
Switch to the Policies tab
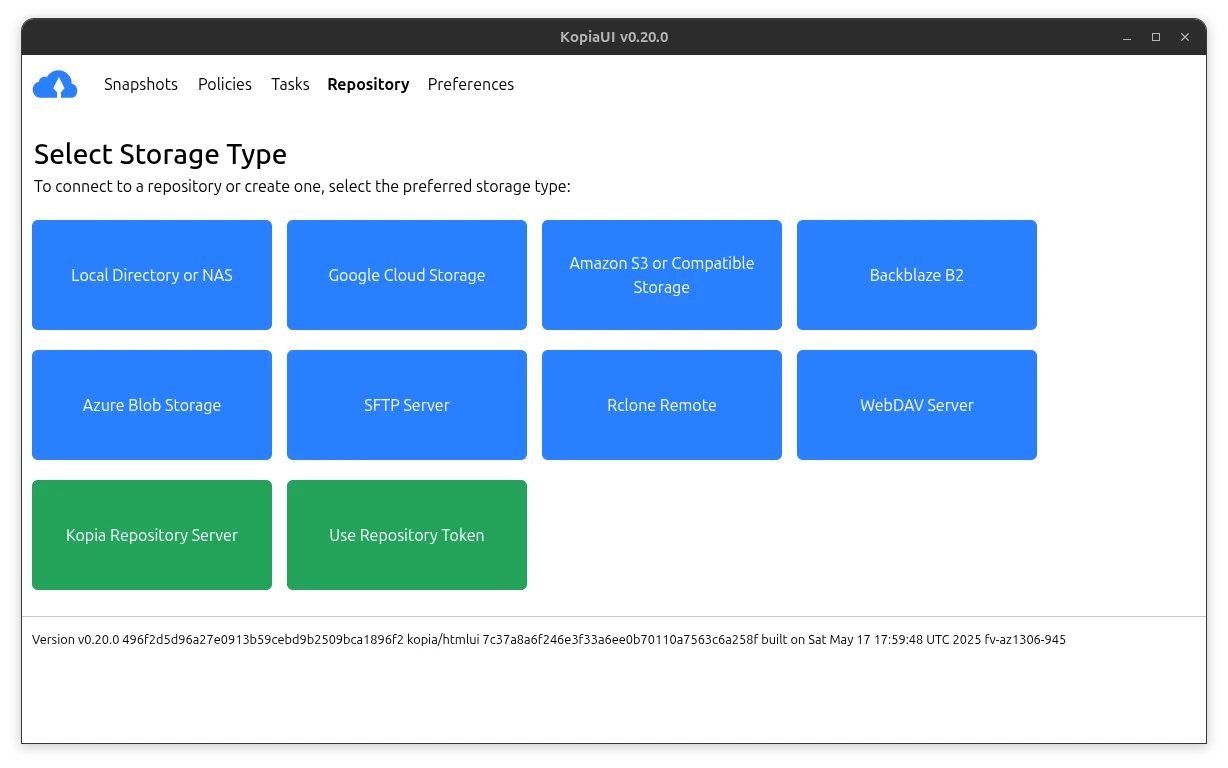click(225, 85)
